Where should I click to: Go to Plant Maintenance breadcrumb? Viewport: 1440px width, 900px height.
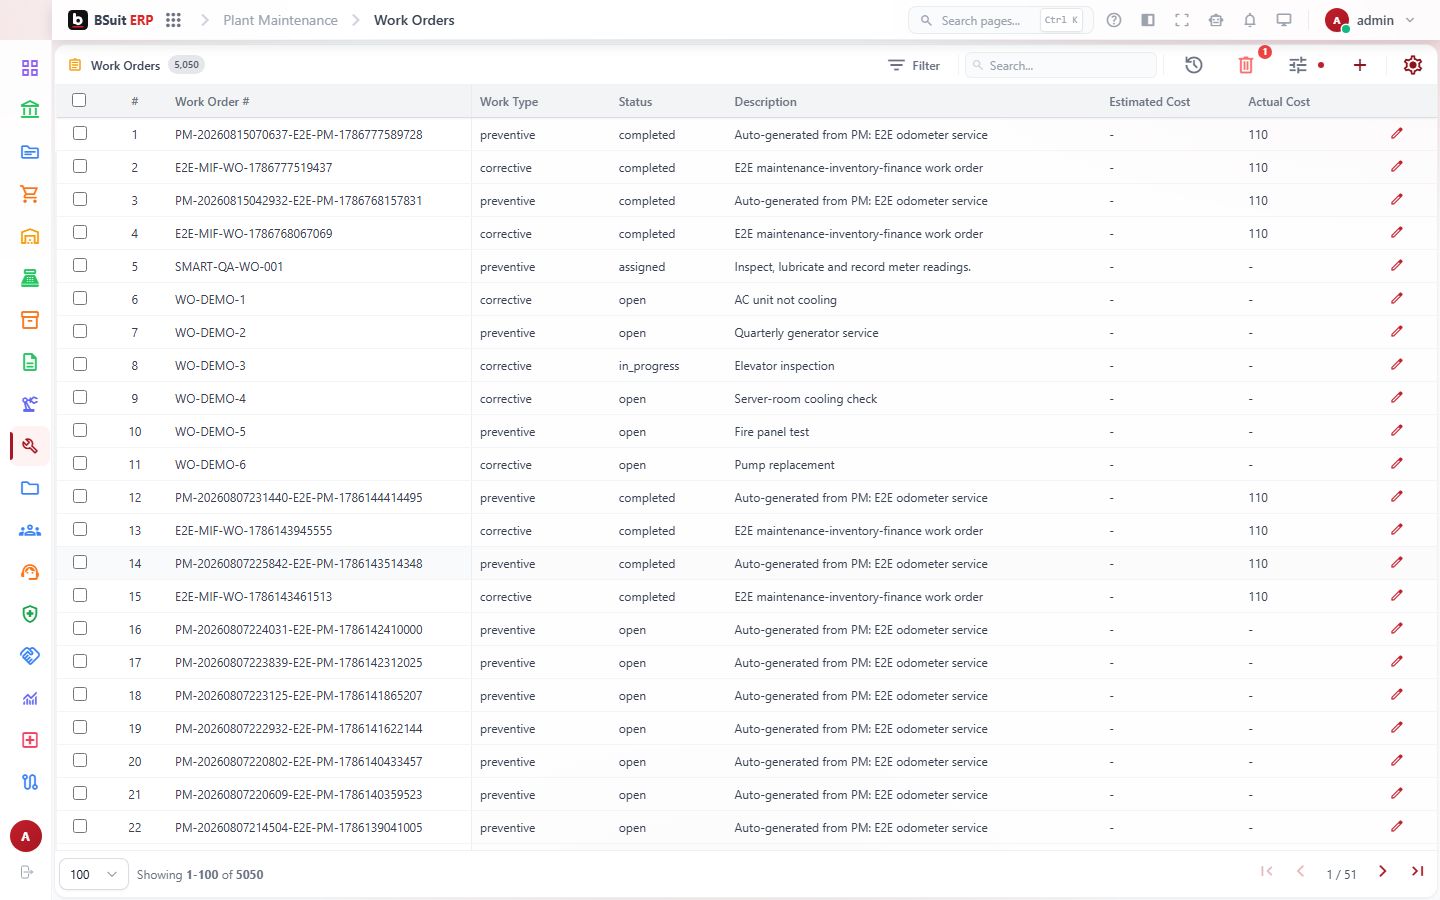click(x=280, y=20)
